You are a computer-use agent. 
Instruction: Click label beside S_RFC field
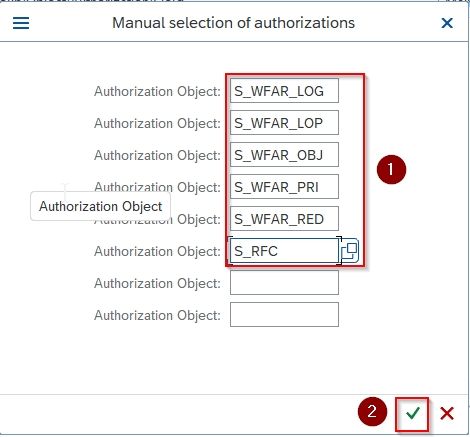[x=157, y=251]
